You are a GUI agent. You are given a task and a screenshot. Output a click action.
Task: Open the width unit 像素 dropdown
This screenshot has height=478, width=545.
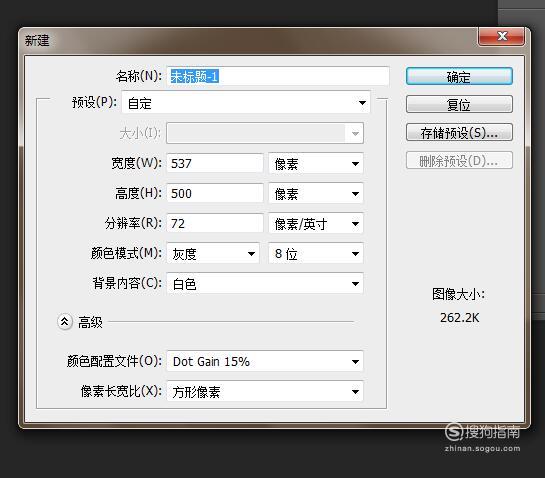point(316,163)
